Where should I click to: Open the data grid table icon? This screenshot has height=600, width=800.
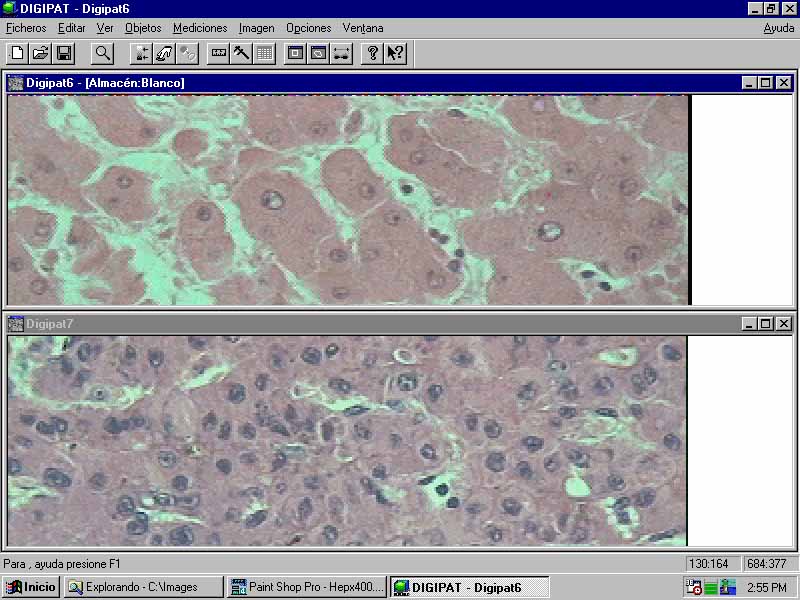(x=264, y=53)
